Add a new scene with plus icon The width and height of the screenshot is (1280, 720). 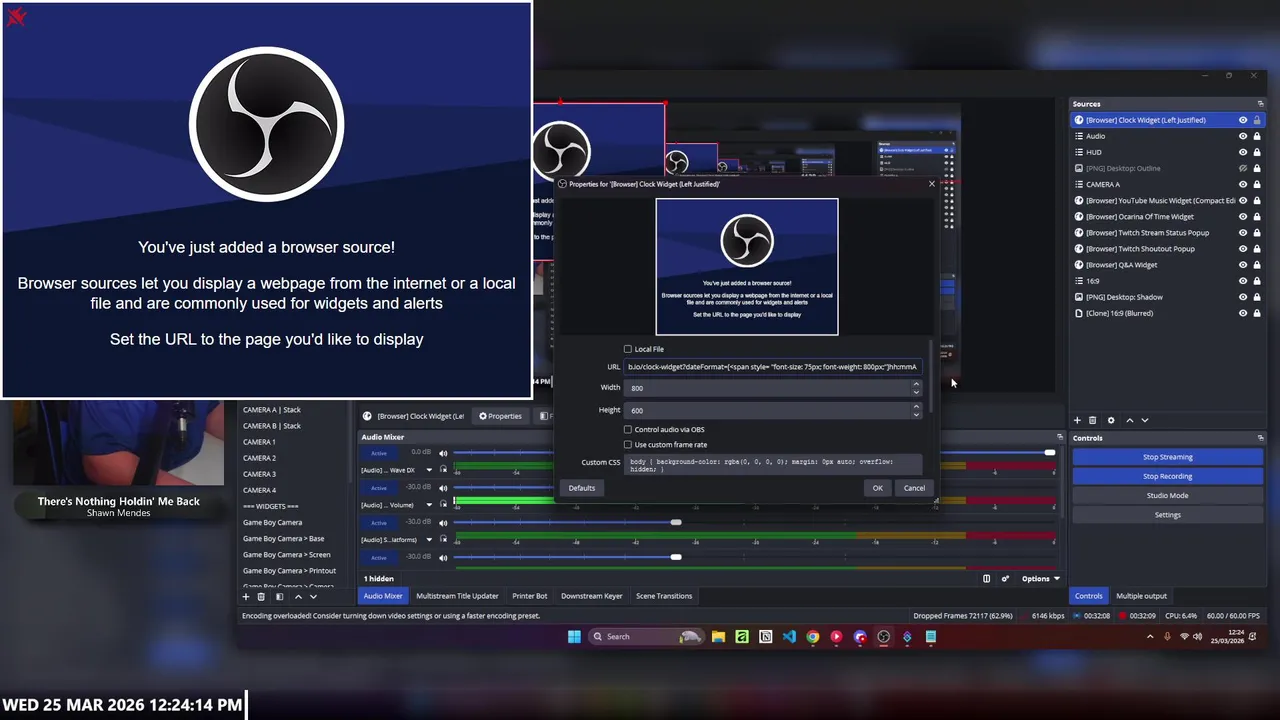coord(246,596)
